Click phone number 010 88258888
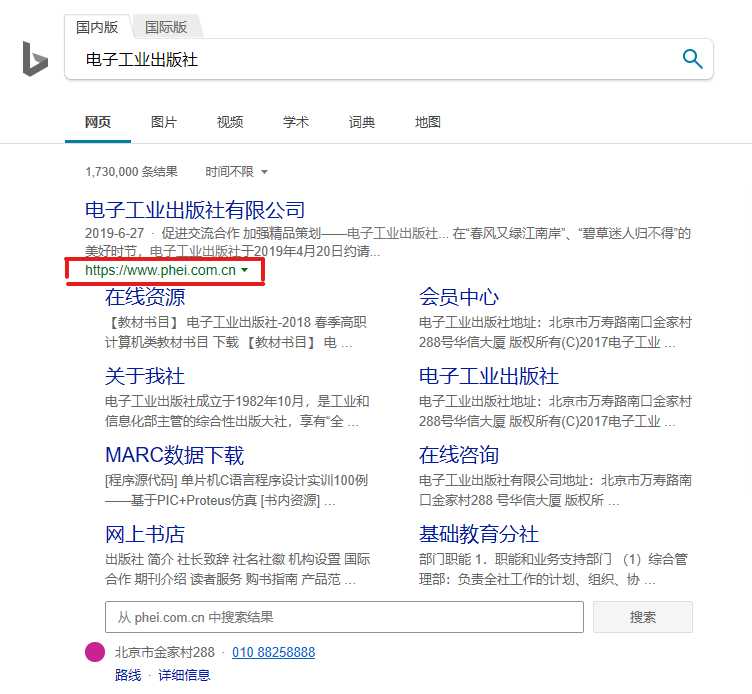The image size is (752, 694). click(x=273, y=652)
